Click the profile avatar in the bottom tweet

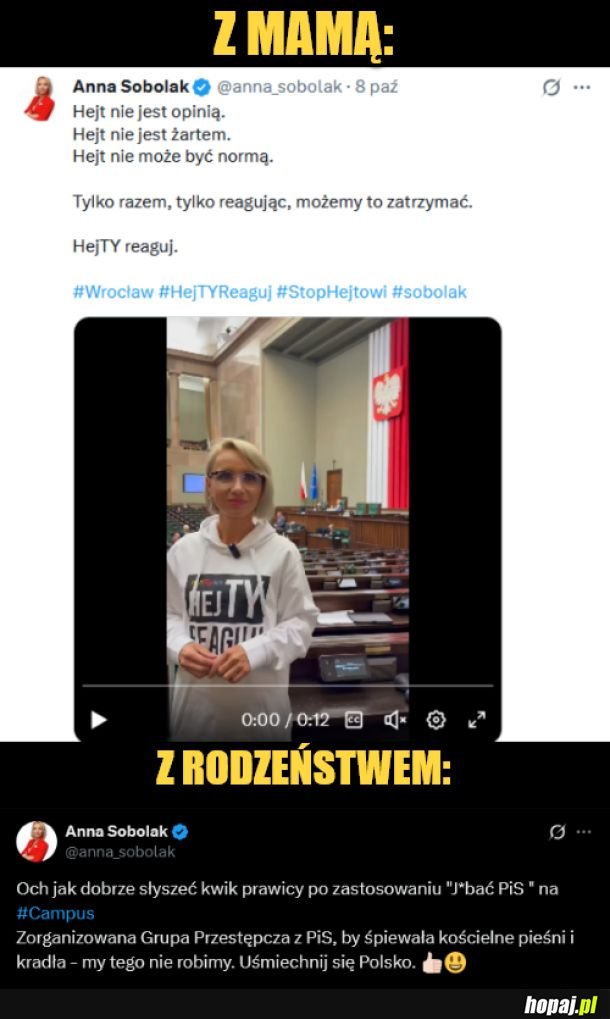pyautogui.click(x=36, y=841)
